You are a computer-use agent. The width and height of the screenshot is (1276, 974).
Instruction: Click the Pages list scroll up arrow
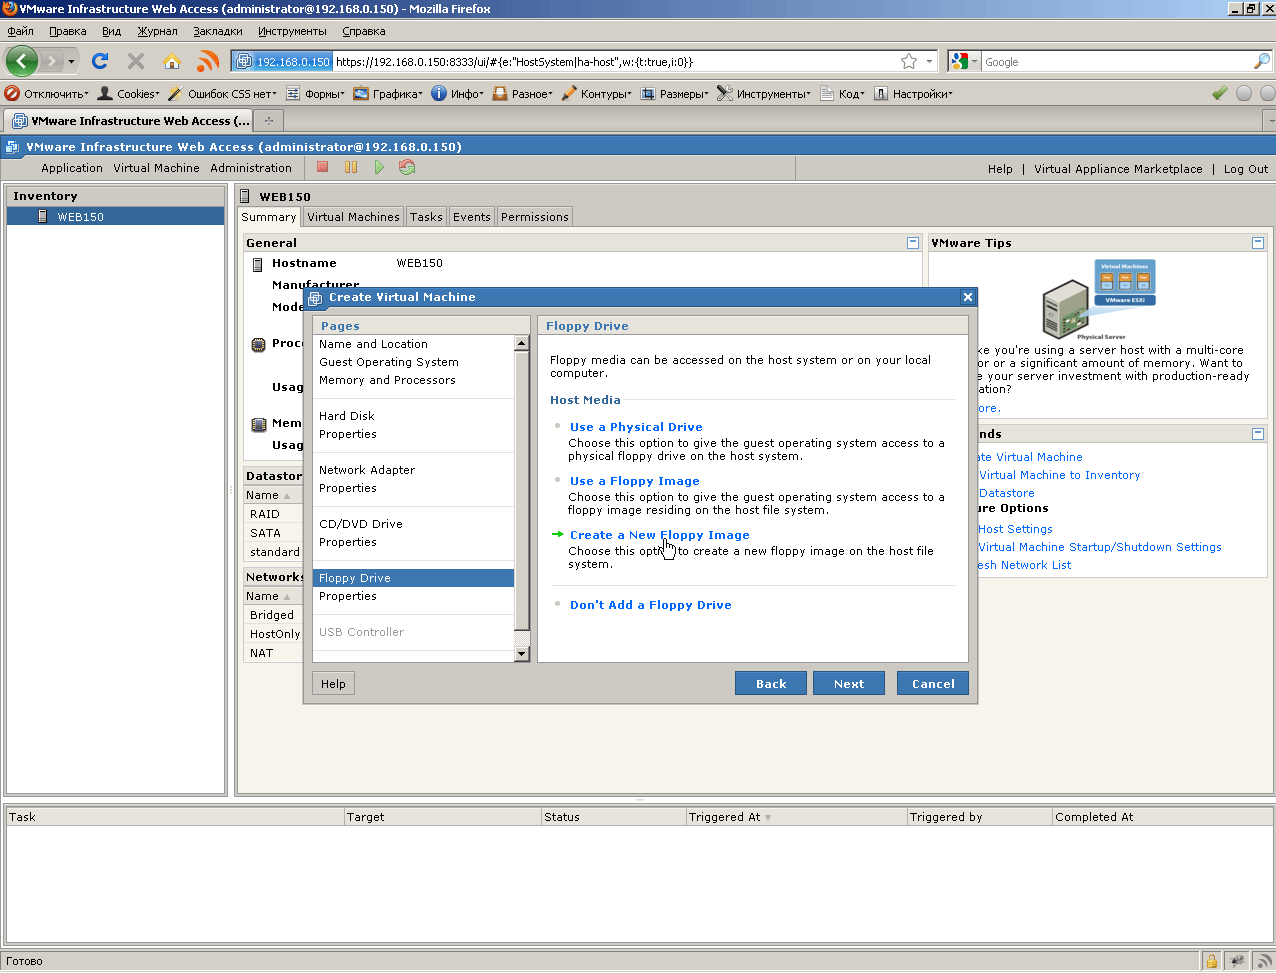coord(521,343)
